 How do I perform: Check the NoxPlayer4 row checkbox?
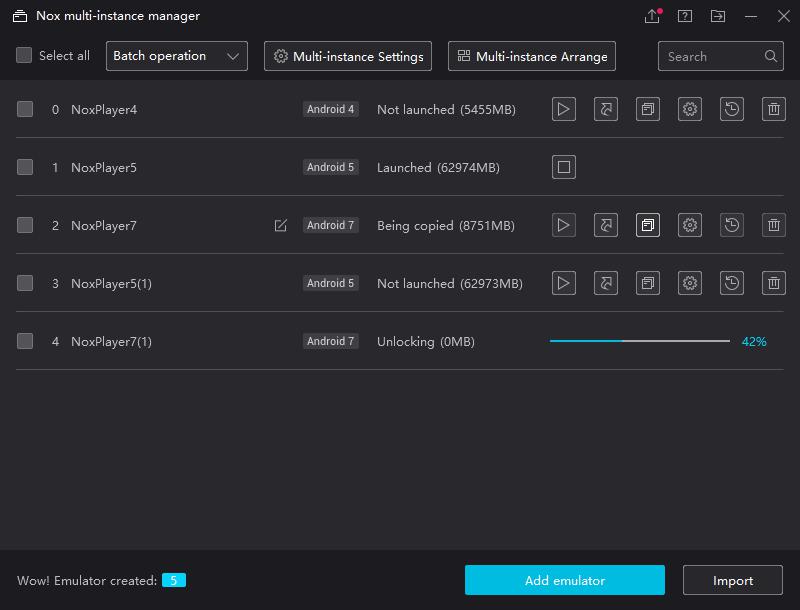click(x=25, y=109)
